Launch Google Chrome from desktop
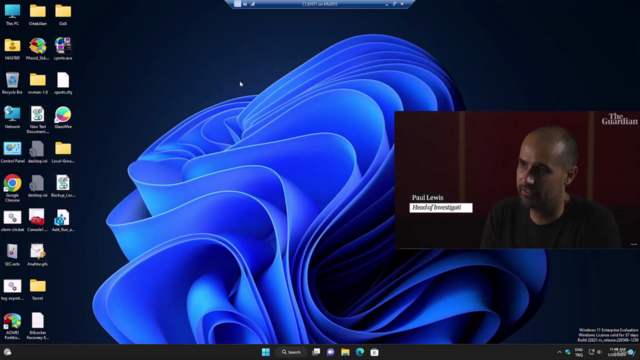640x360 pixels. pos(12,188)
